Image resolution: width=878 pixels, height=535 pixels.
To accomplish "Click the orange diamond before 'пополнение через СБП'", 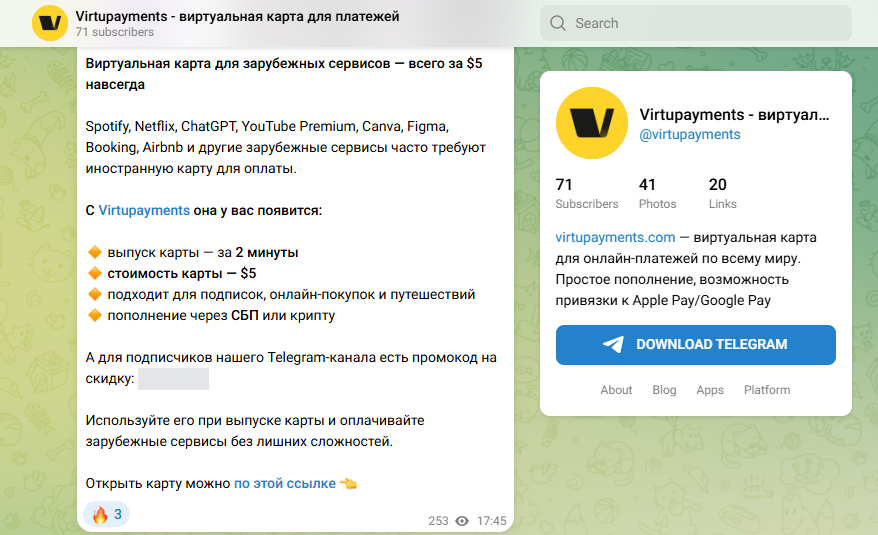I will (x=95, y=315).
